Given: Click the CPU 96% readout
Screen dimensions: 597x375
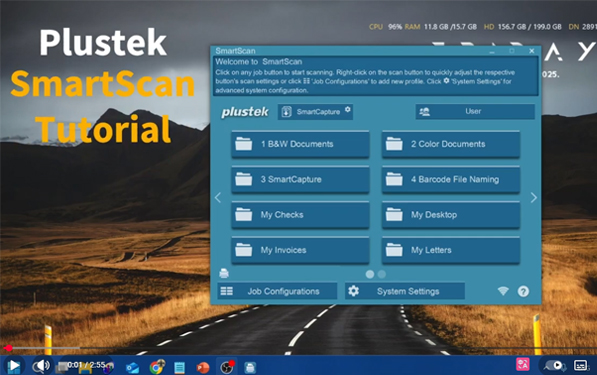Looking at the screenshot, I should point(385,27).
